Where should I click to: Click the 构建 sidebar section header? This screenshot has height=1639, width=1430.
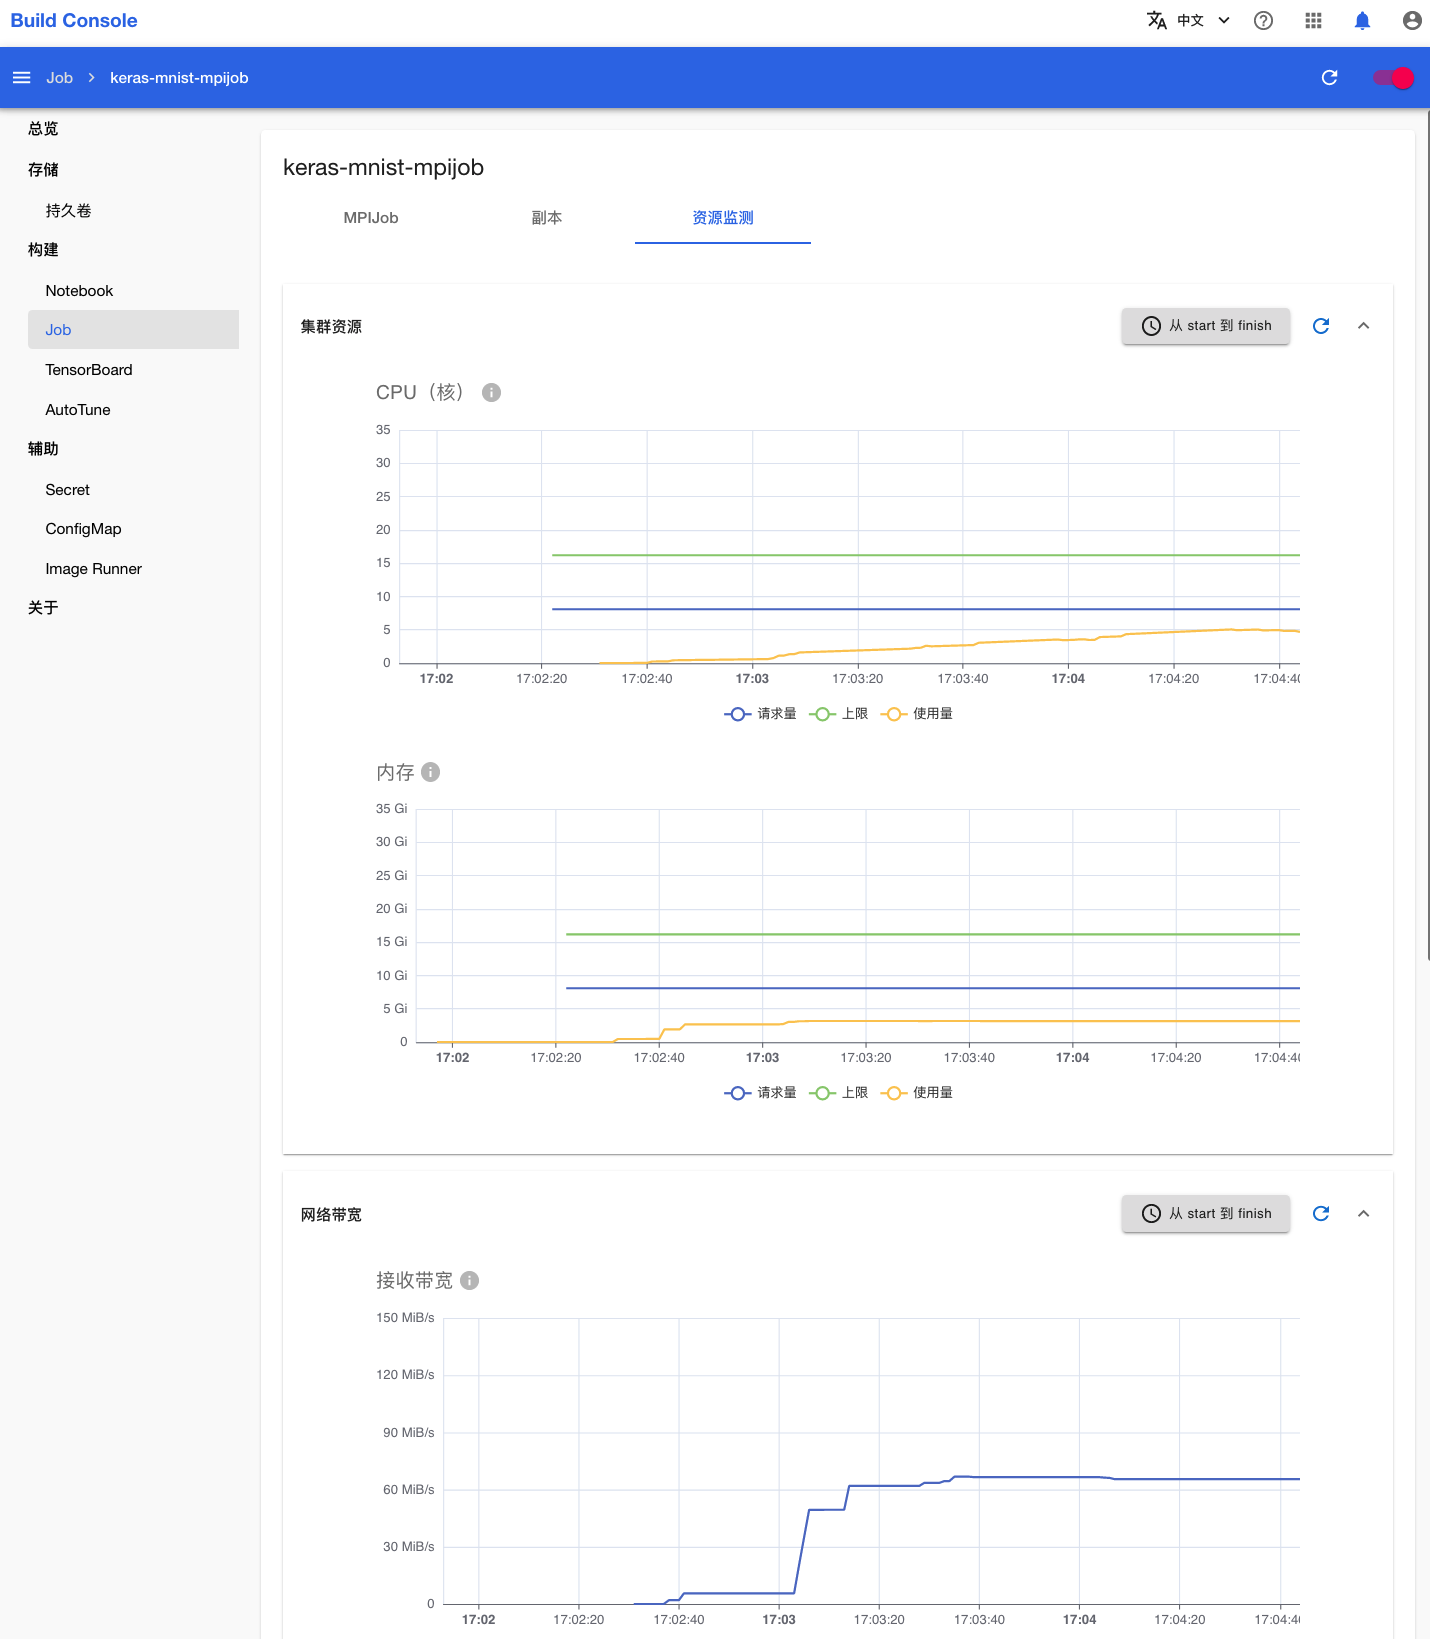tap(43, 250)
